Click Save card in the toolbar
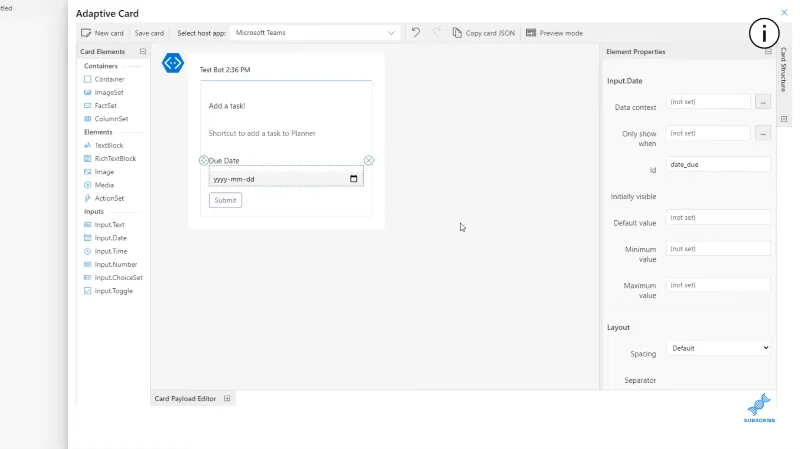Viewport: 800px width, 449px height. (149, 33)
